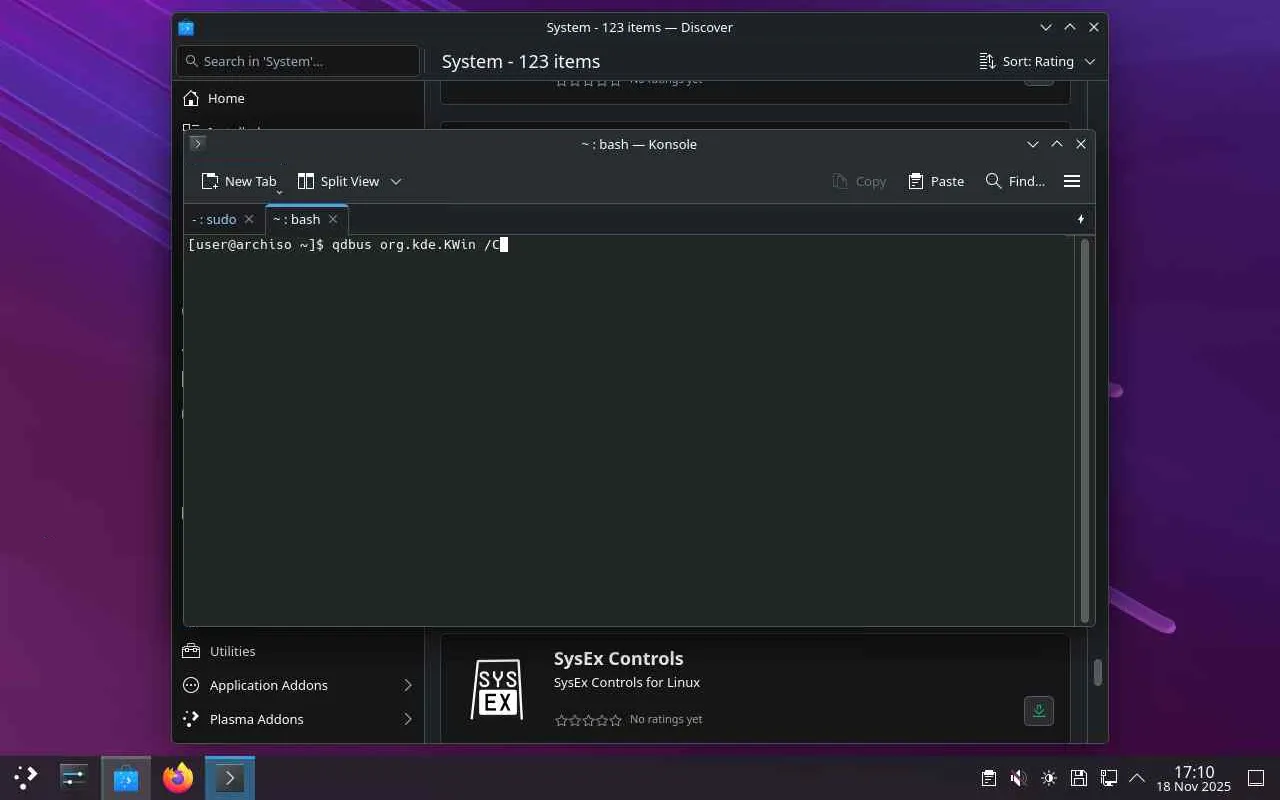This screenshot has height=800, width=1280.
Task: Paste clipboard into the Konsole terminal
Action: (936, 181)
